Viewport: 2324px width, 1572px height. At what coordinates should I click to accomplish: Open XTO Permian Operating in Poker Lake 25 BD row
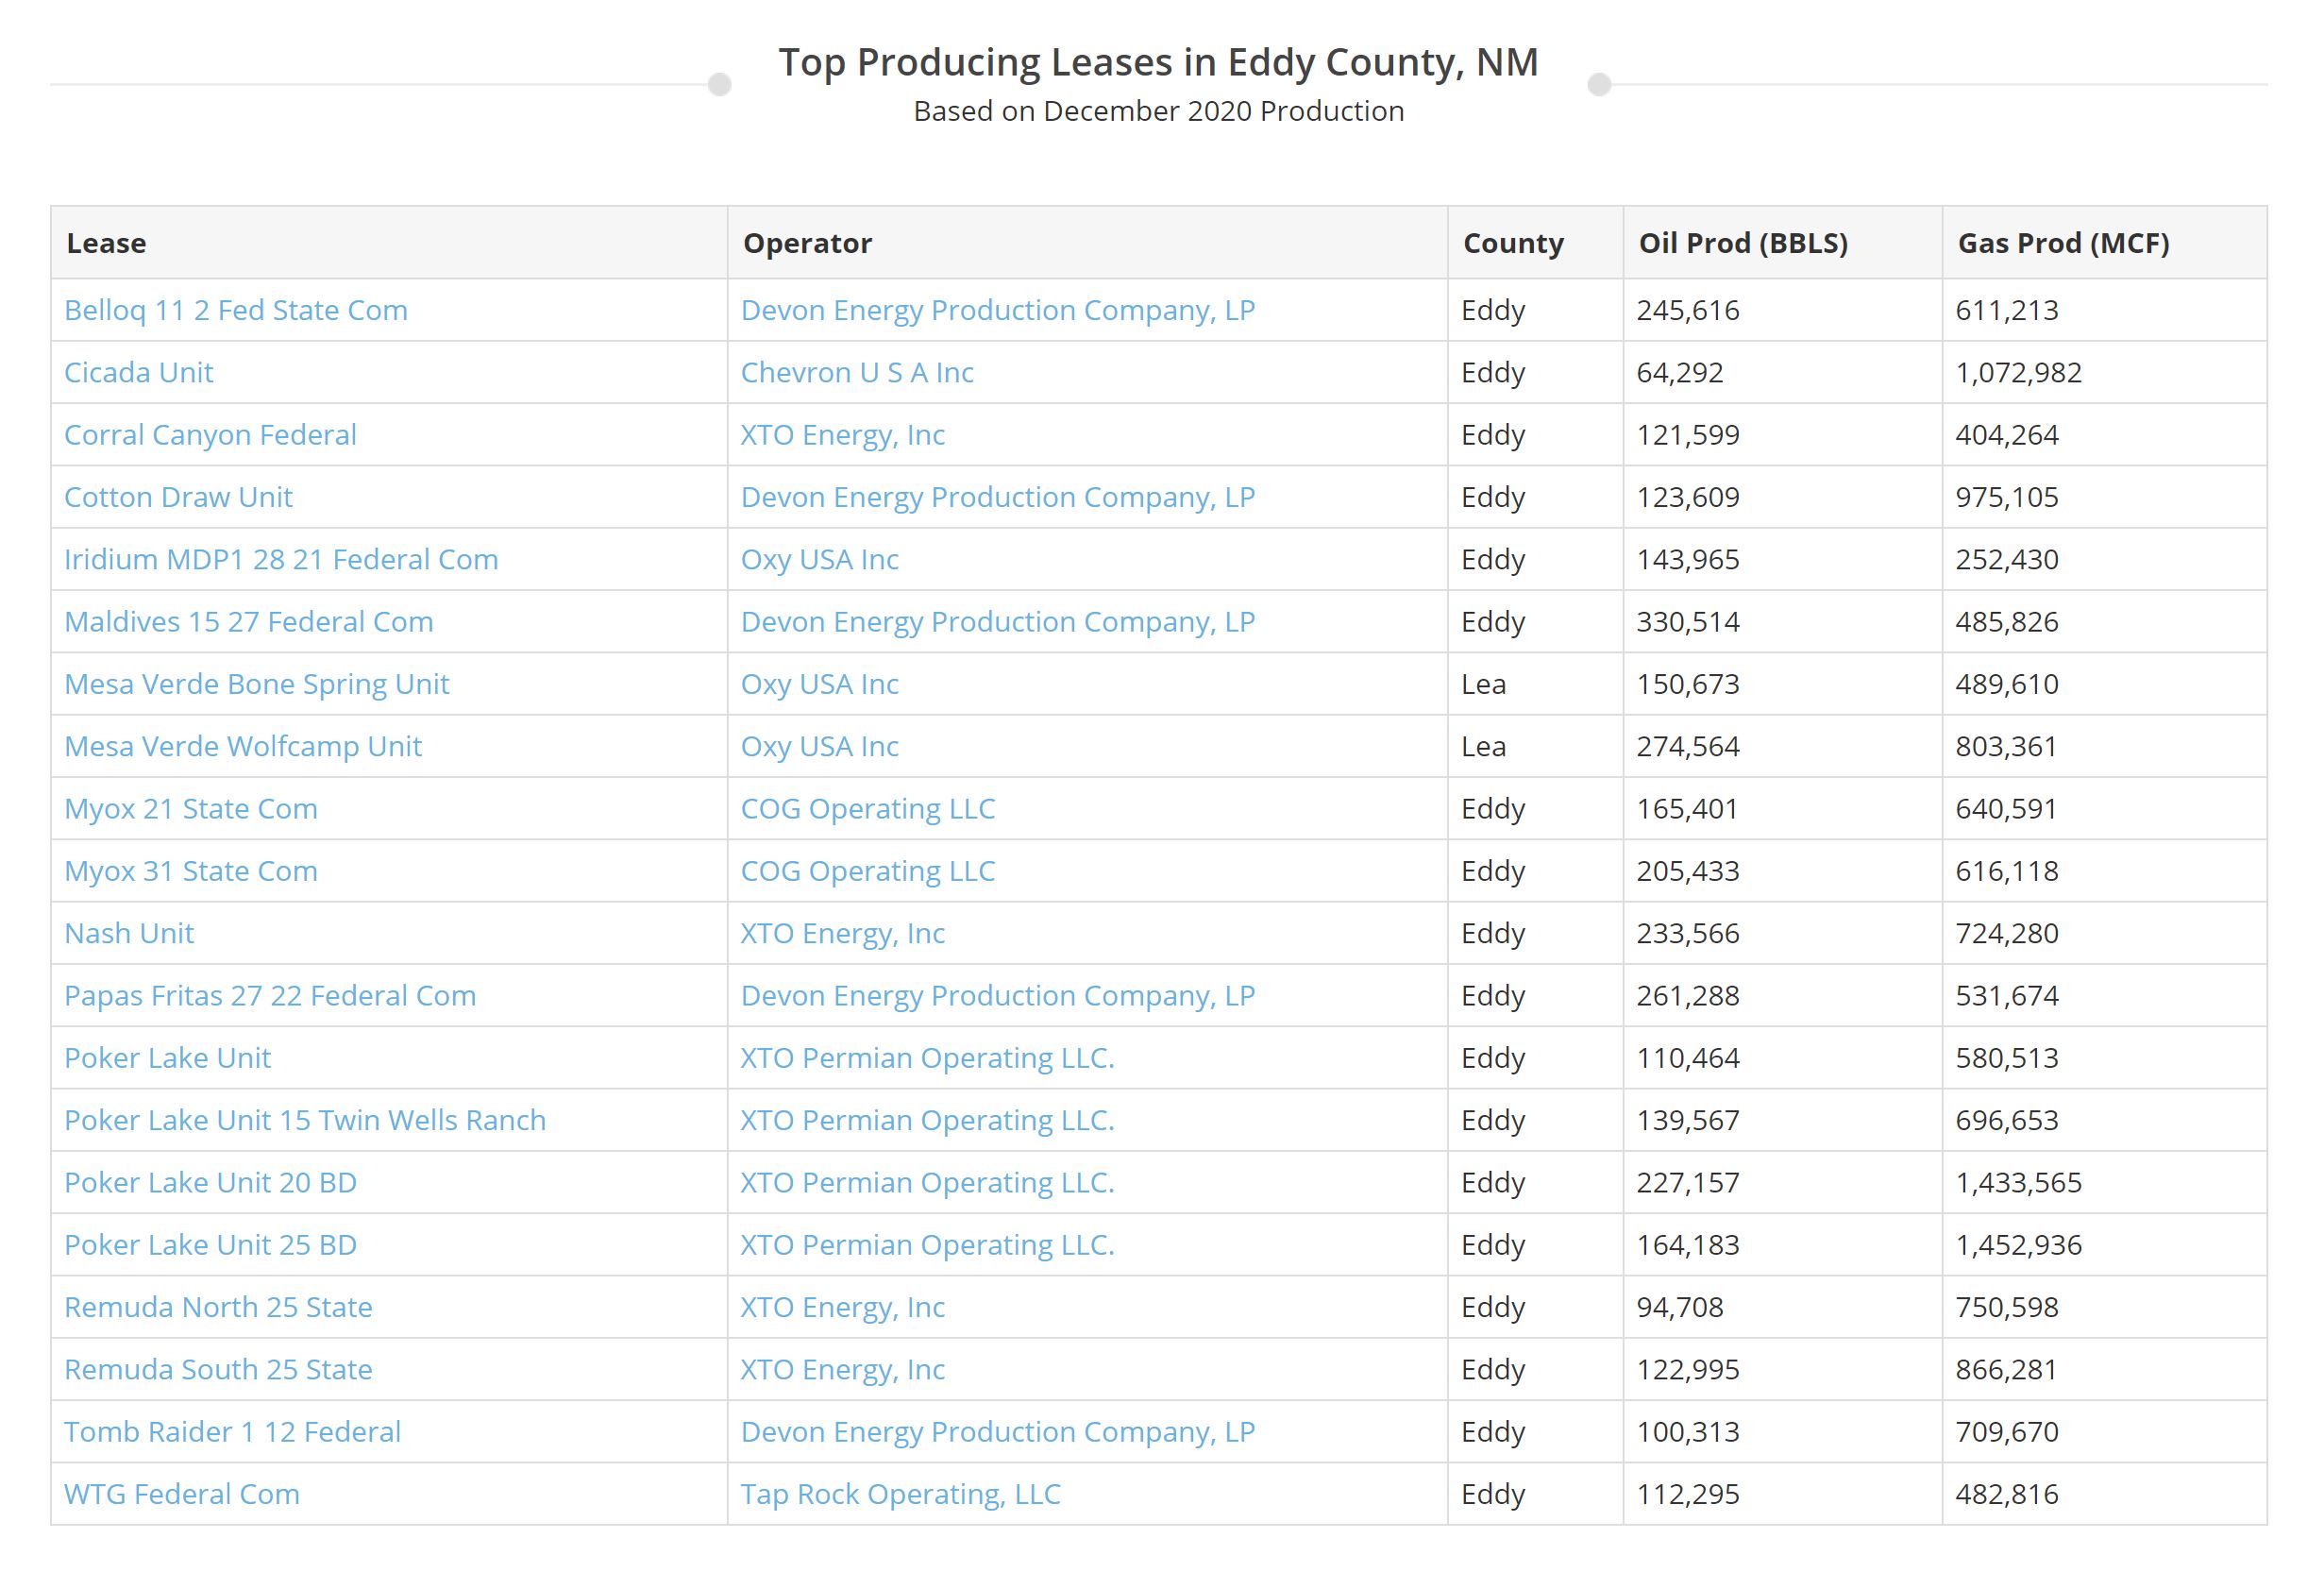tap(928, 1245)
